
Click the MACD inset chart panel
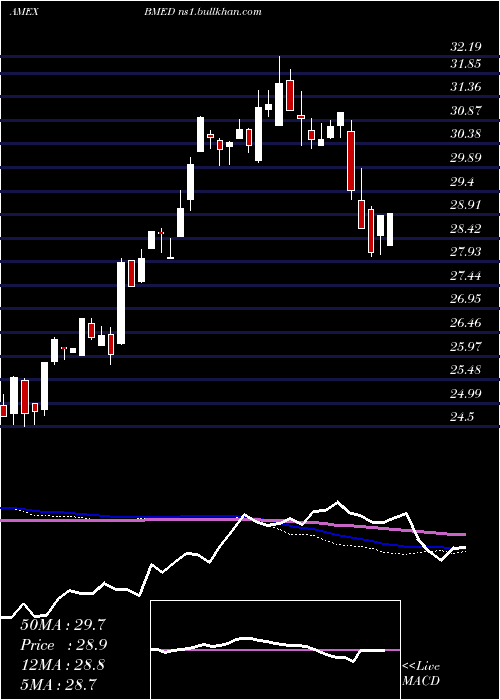pos(275,650)
